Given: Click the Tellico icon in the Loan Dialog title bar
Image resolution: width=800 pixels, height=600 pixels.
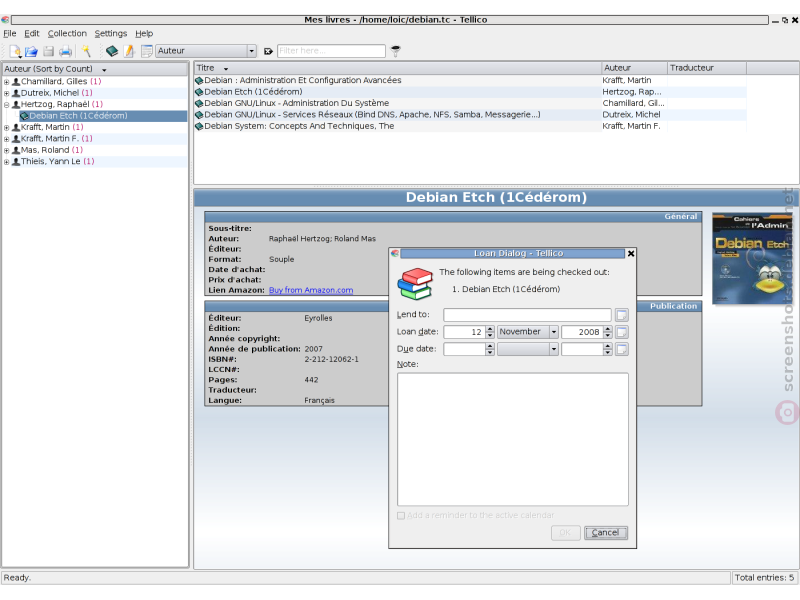Looking at the screenshot, I should coord(394,253).
